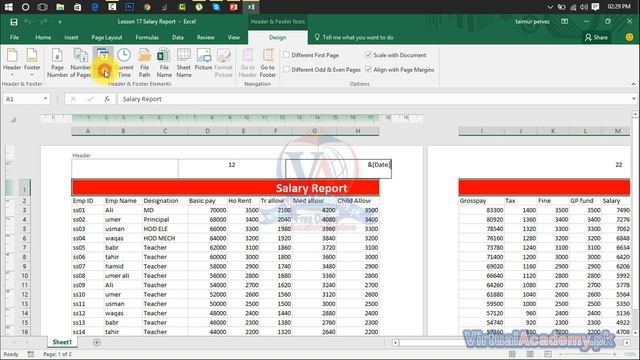This screenshot has width=640, height=360.
Task: Toggle Align with Page Margins checkbox
Action: coord(369,69)
